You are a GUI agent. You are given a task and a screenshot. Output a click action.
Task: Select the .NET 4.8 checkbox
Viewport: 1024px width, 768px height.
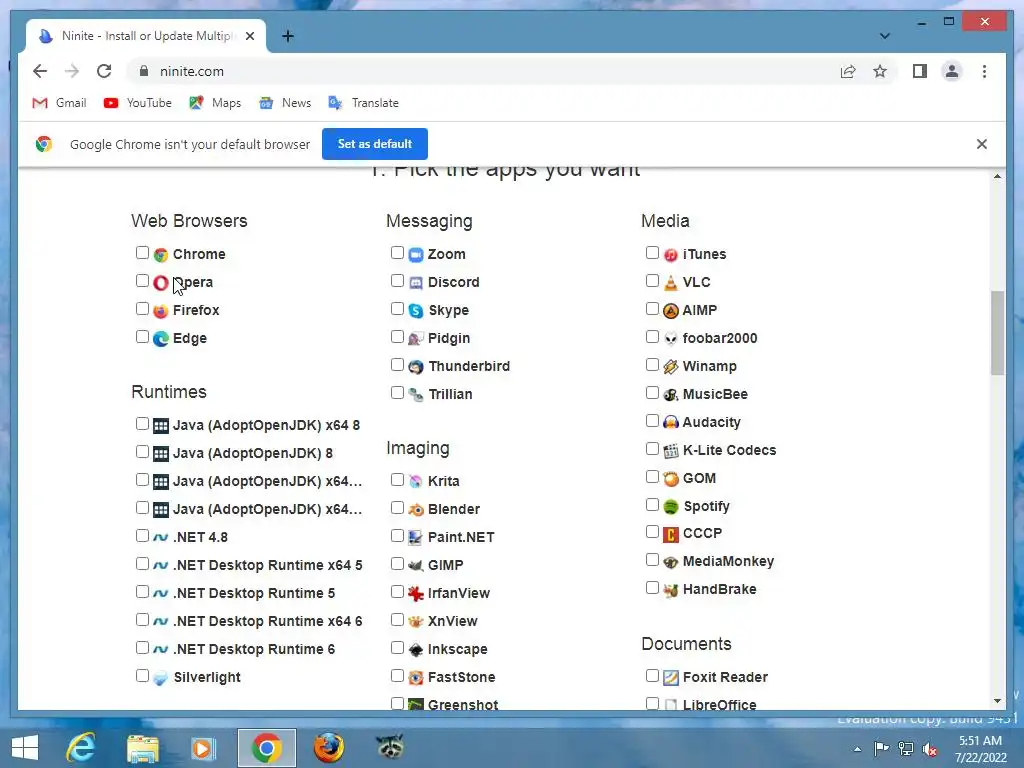[142, 536]
